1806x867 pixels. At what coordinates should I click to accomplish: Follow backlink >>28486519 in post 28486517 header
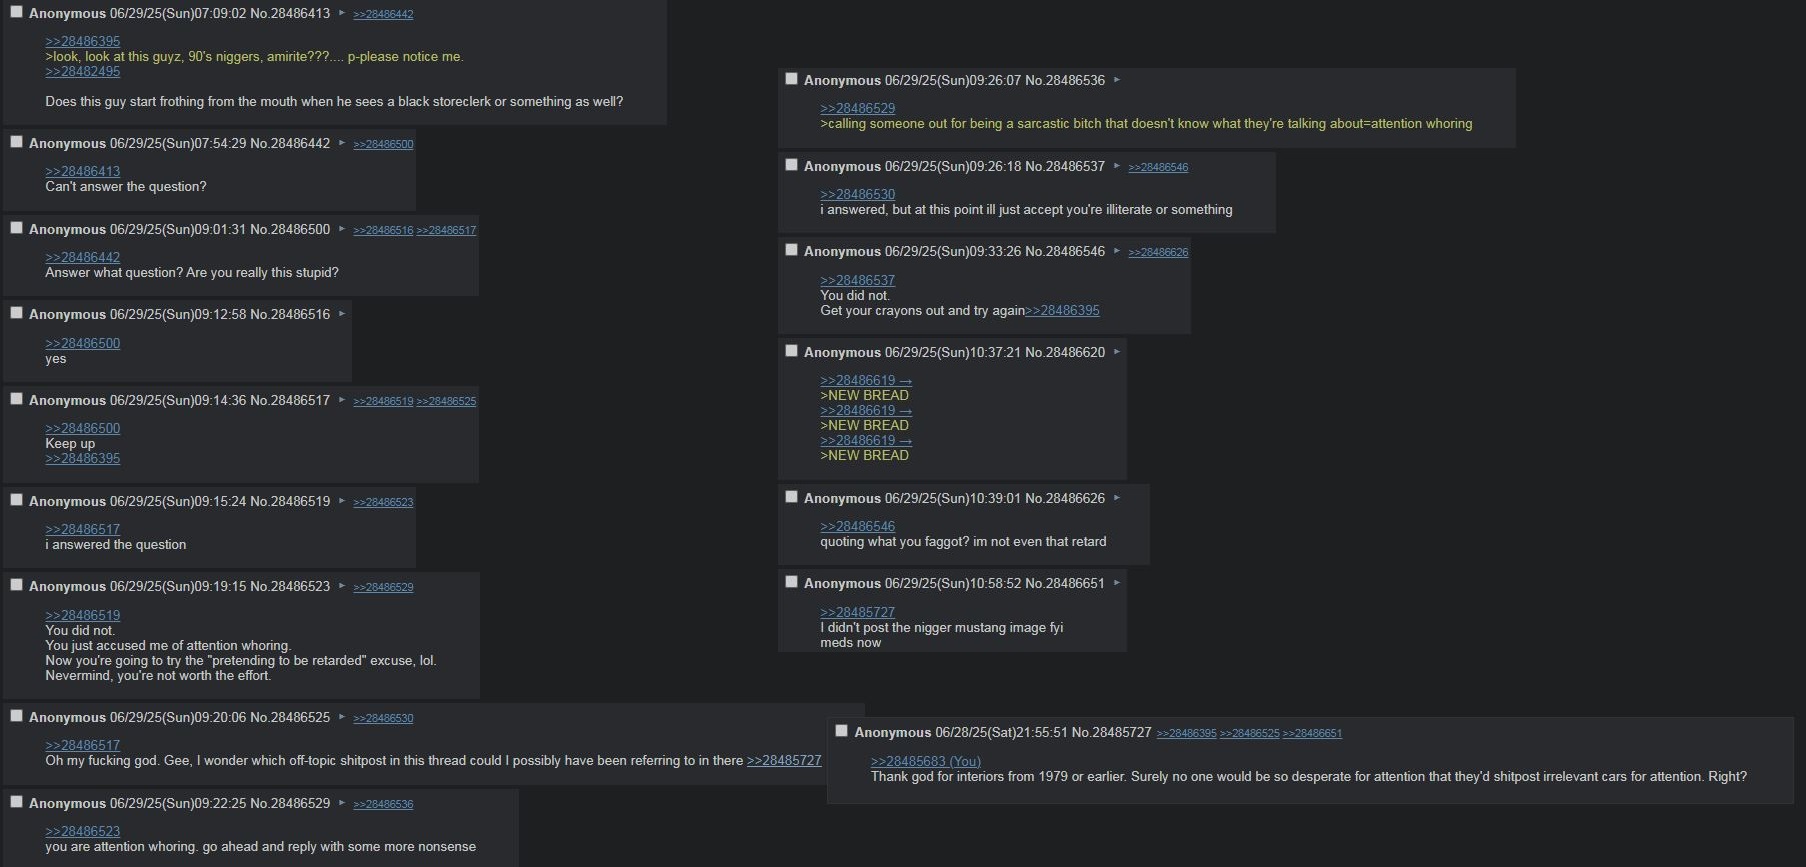(x=383, y=401)
